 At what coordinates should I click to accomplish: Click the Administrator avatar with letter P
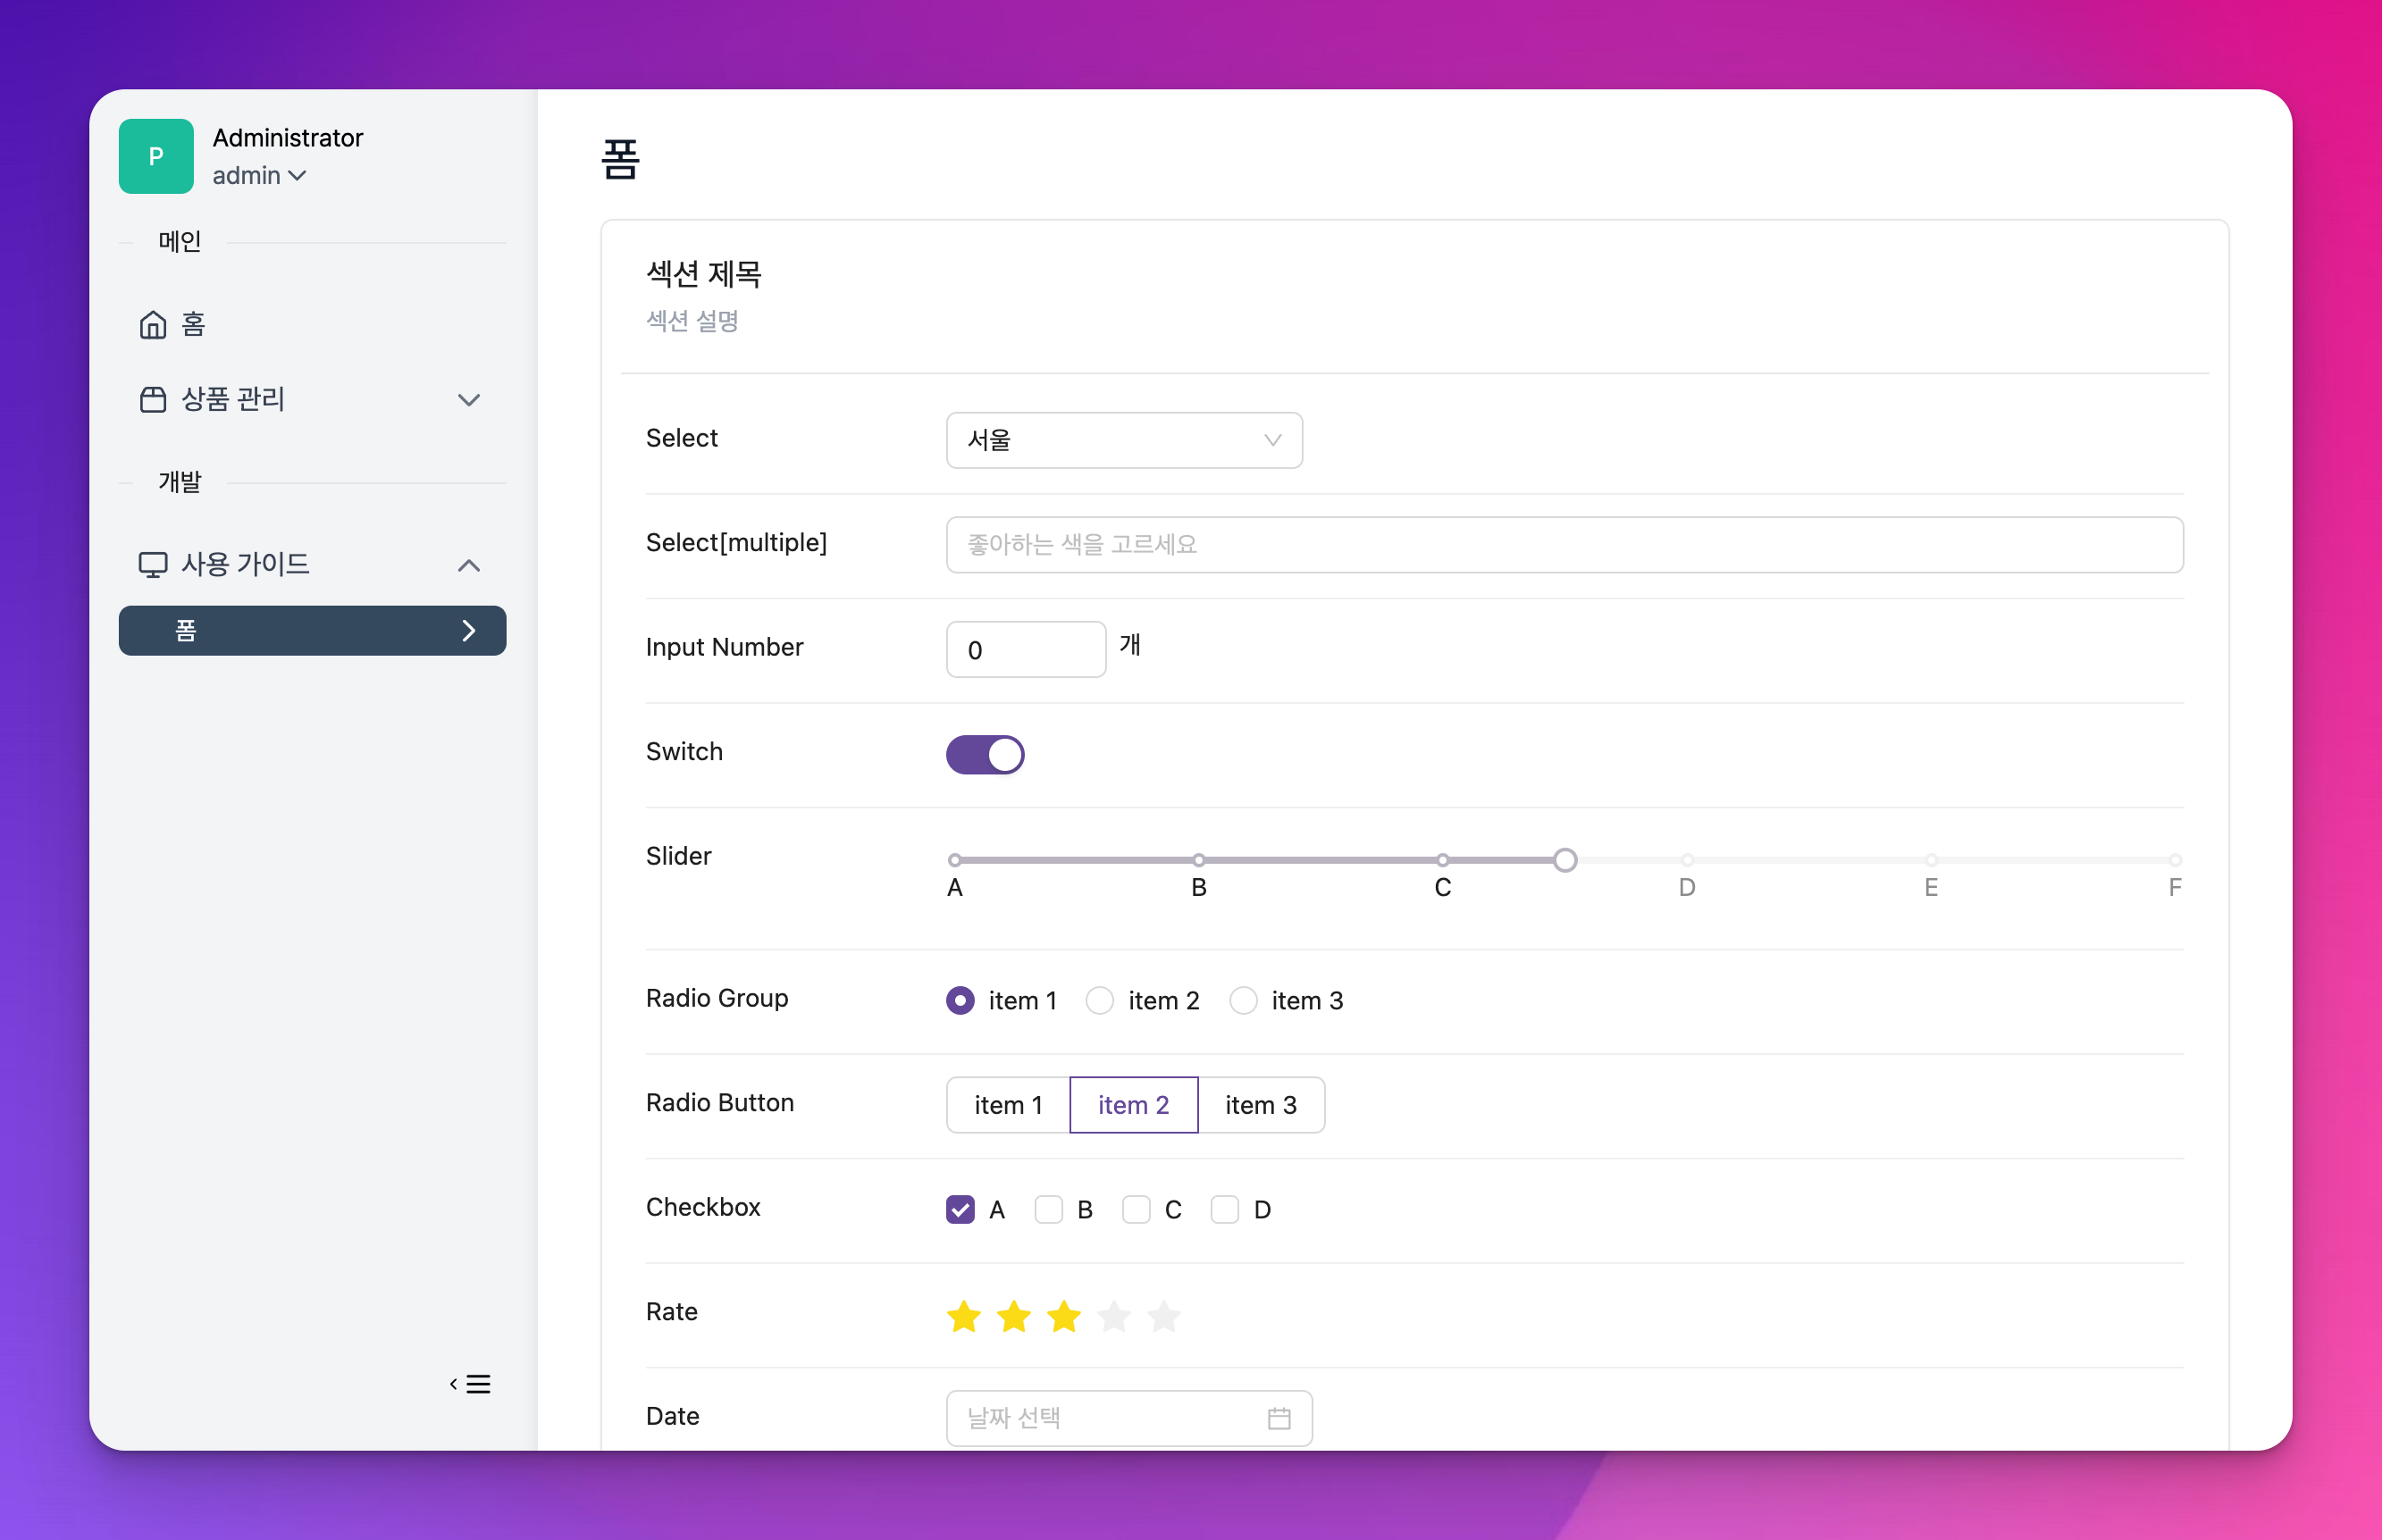coord(156,156)
